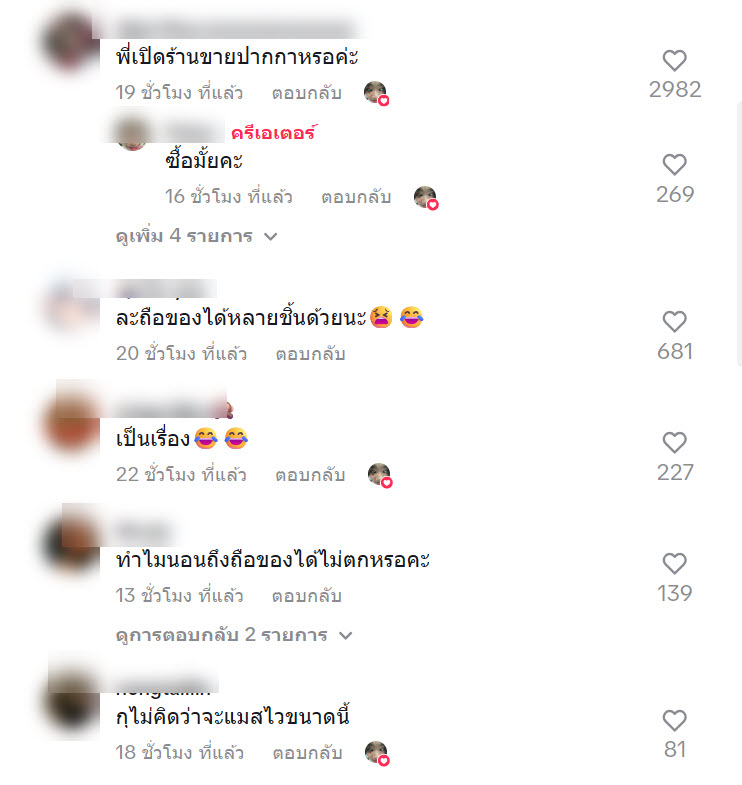Open the top commenter's profile avatar
742x785 pixels.
coord(70,42)
